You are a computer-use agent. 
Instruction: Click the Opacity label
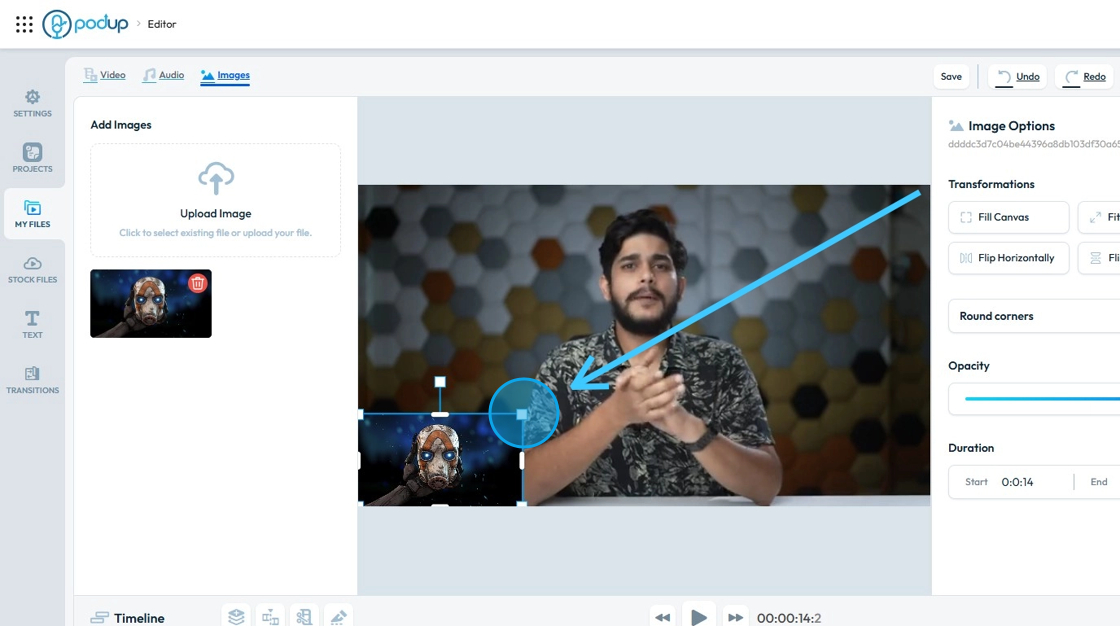click(969, 366)
